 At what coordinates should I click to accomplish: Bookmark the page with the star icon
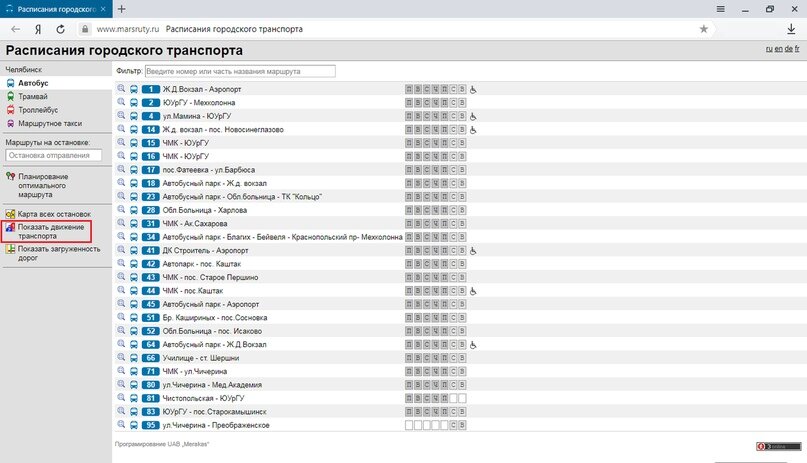tap(704, 29)
